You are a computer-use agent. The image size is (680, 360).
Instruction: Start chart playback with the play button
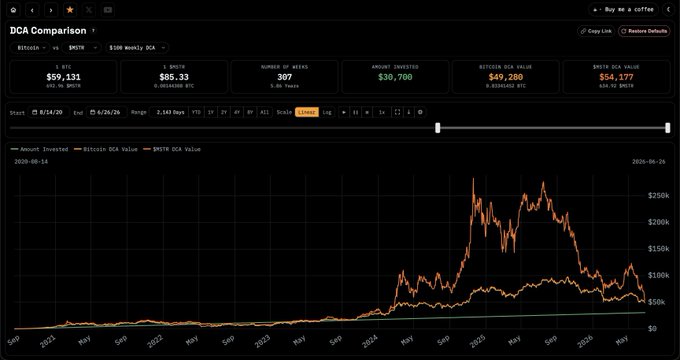pos(344,112)
